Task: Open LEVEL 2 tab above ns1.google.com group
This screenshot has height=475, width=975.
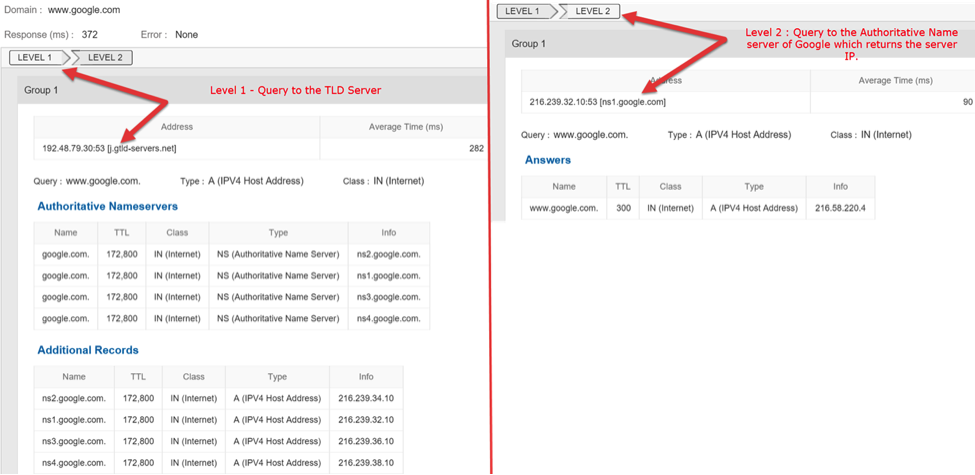Action: pyautogui.click(x=591, y=11)
